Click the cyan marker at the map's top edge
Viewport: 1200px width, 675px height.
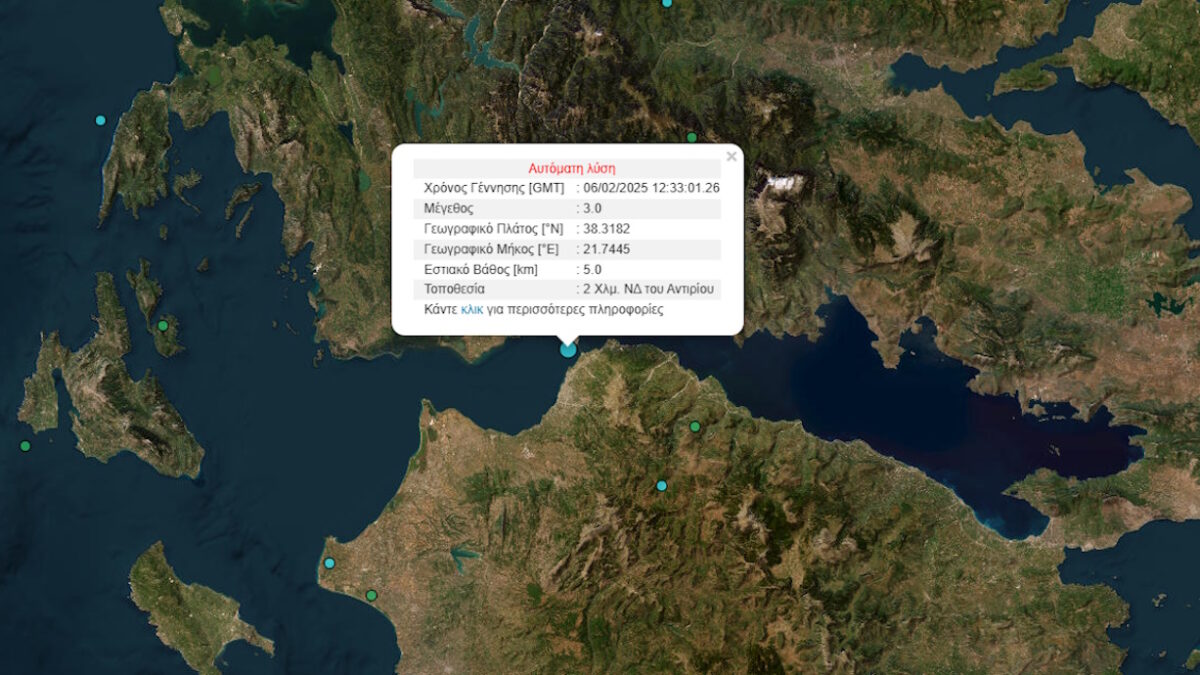click(x=667, y=3)
